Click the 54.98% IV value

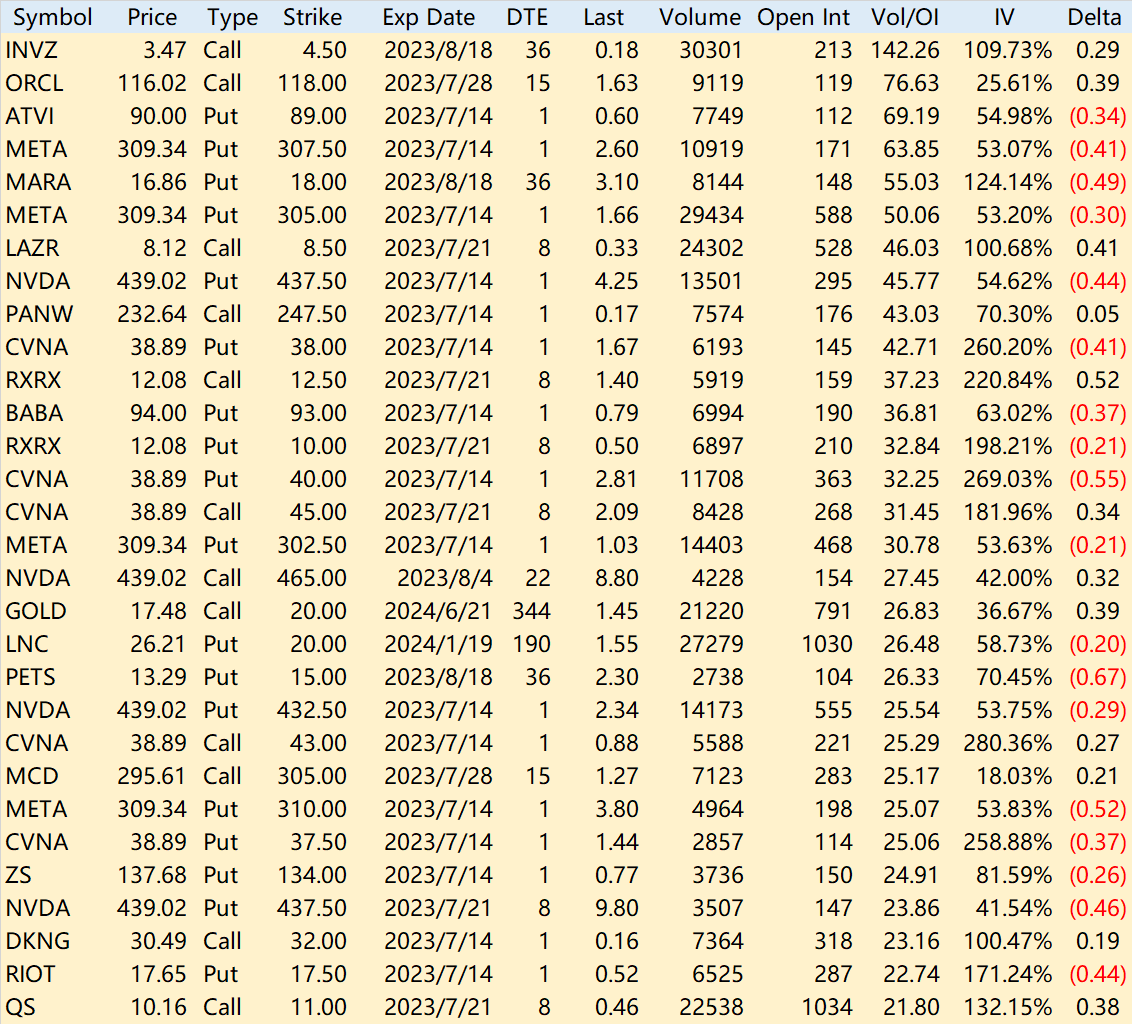click(x=1014, y=116)
